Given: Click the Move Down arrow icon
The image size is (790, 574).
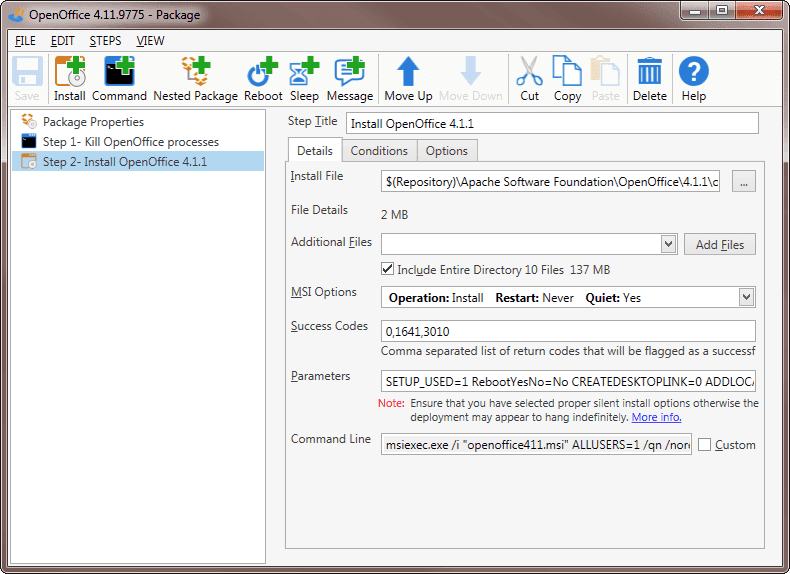Looking at the screenshot, I should pos(471,72).
